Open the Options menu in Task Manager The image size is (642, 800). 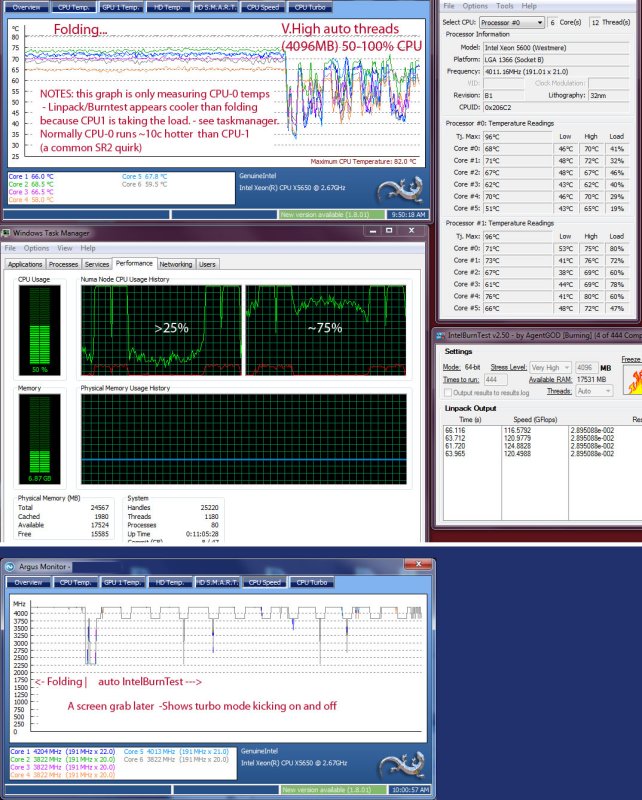tap(36, 248)
